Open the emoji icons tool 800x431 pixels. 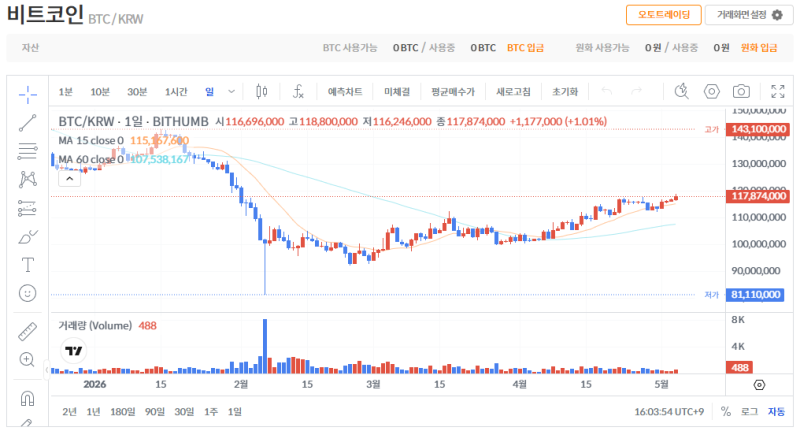(28, 293)
